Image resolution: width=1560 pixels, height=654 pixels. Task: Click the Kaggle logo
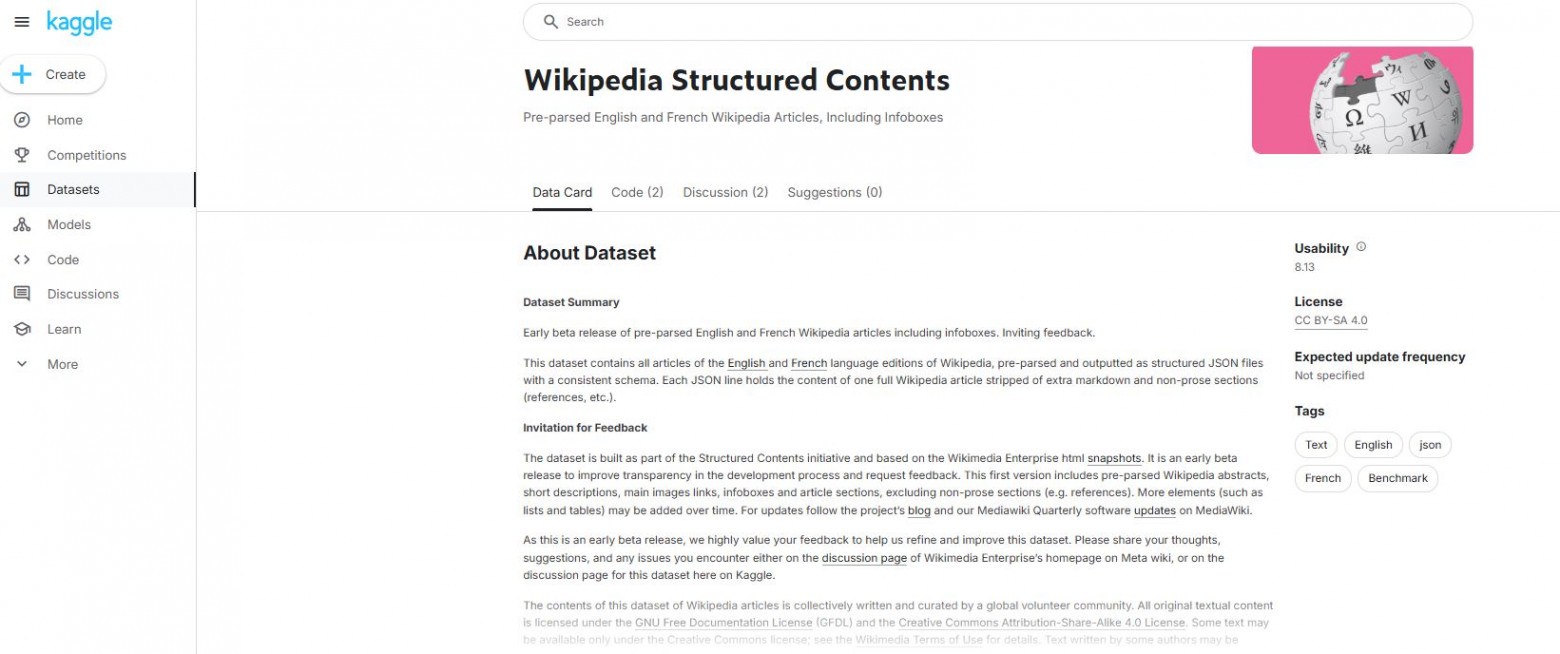coord(79,21)
